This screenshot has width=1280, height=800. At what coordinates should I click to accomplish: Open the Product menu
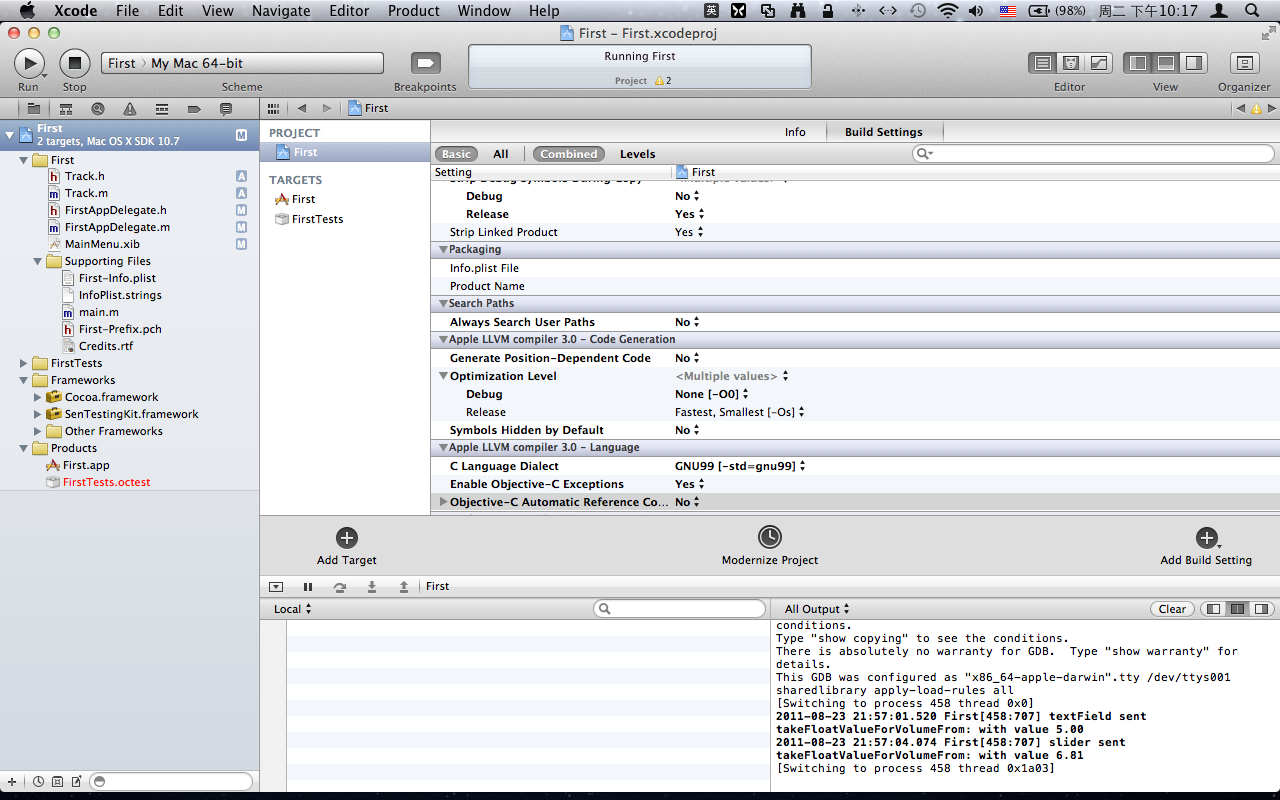point(414,11)
